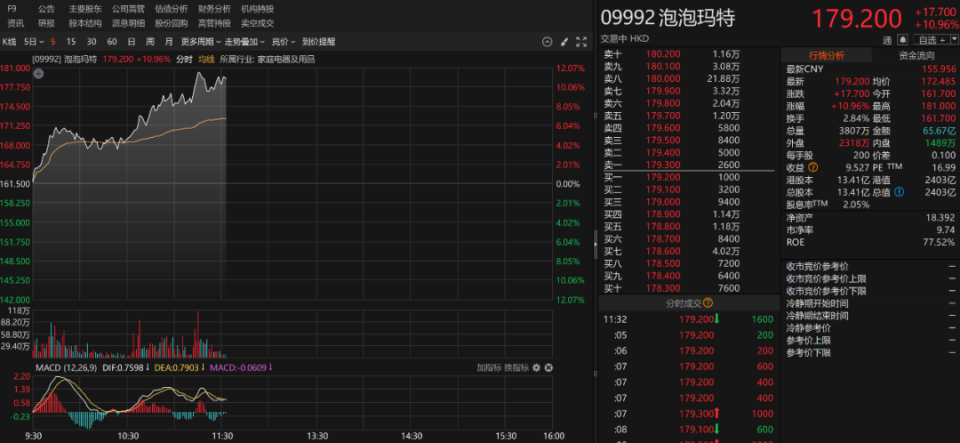This screenshot has height=443, width=960.
Task: Click the collapse-up circle icon in chart toolbar
Action: (x=547, y=42)
